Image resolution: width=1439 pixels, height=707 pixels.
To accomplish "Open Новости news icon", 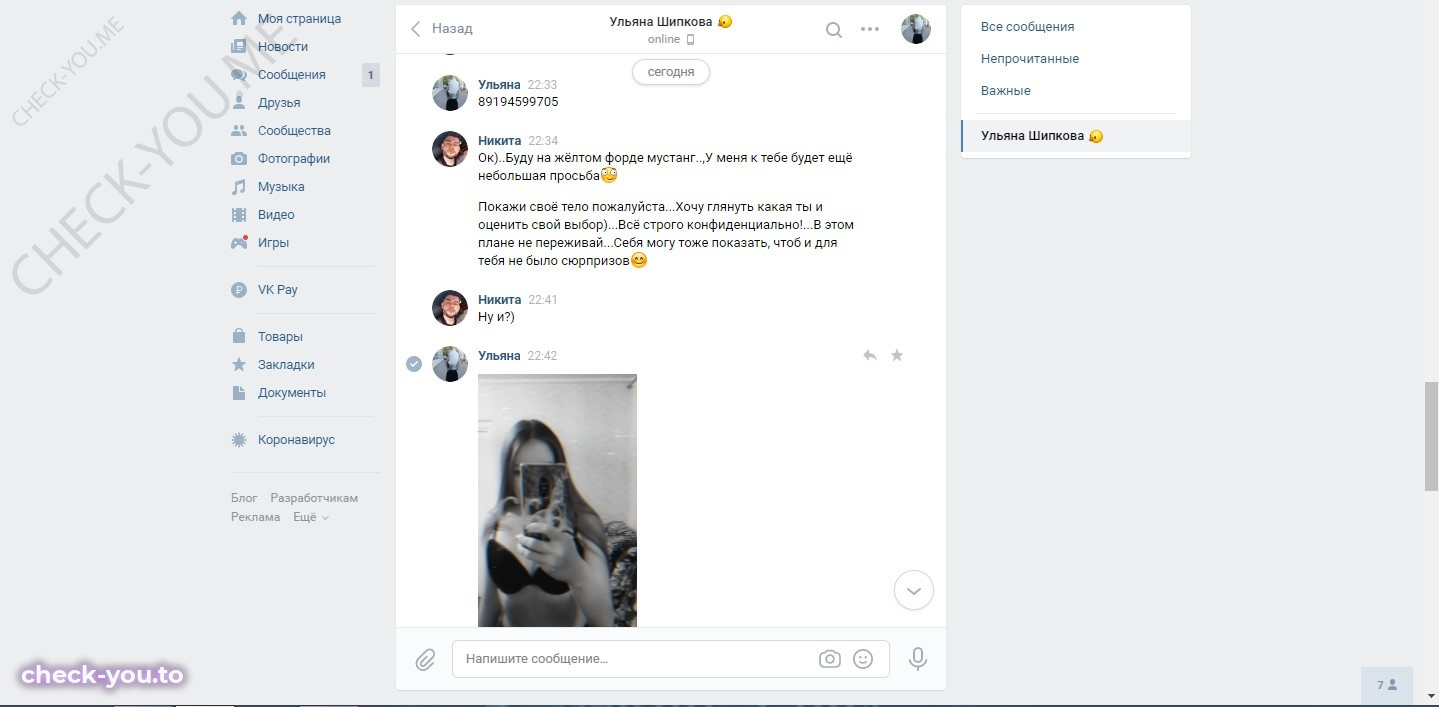I will click(x=239, y=47).
